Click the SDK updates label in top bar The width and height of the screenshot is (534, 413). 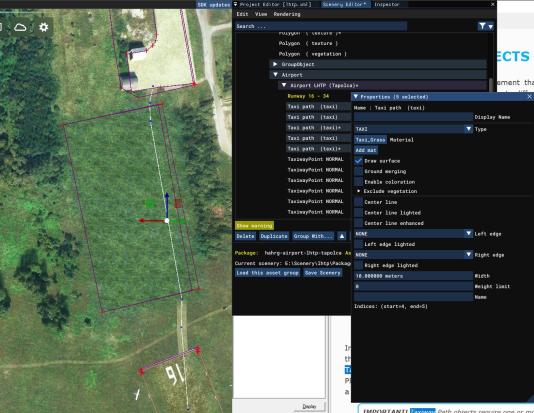pos(214,5)
